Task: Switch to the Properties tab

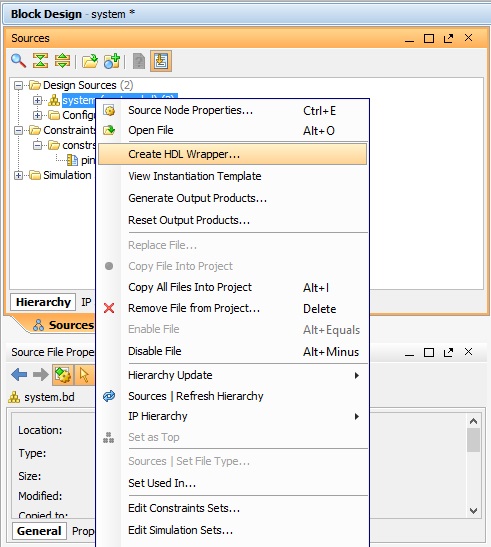Action: pos(83,531)
